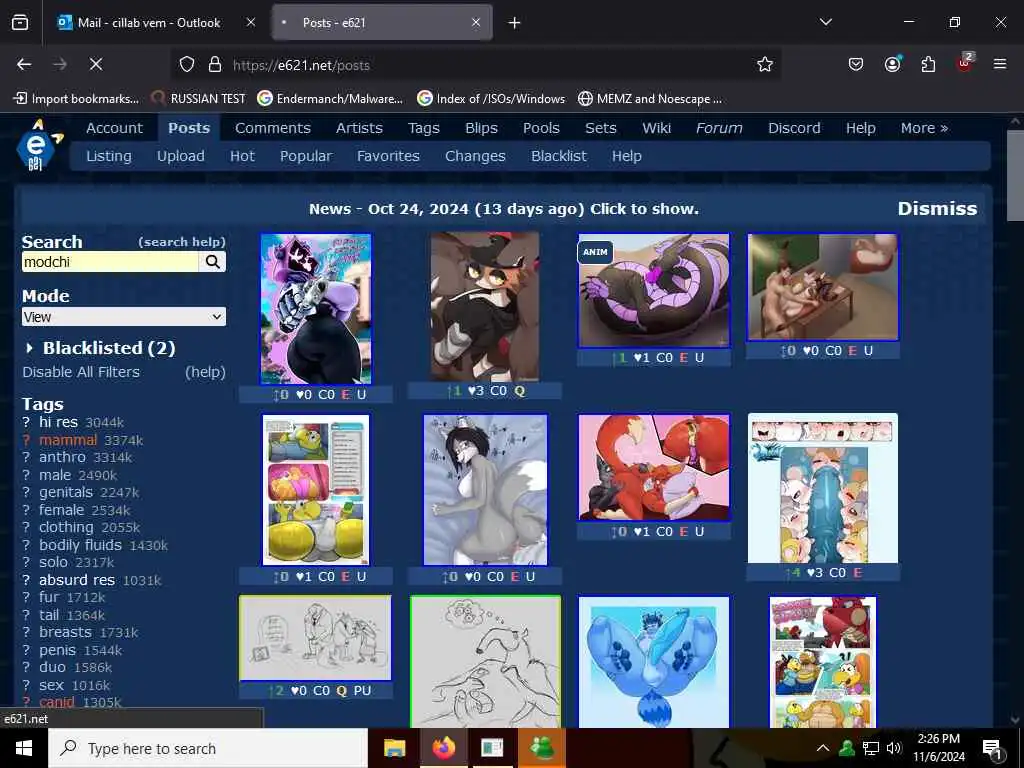Open the volume control tray icon

coord(894,748)
